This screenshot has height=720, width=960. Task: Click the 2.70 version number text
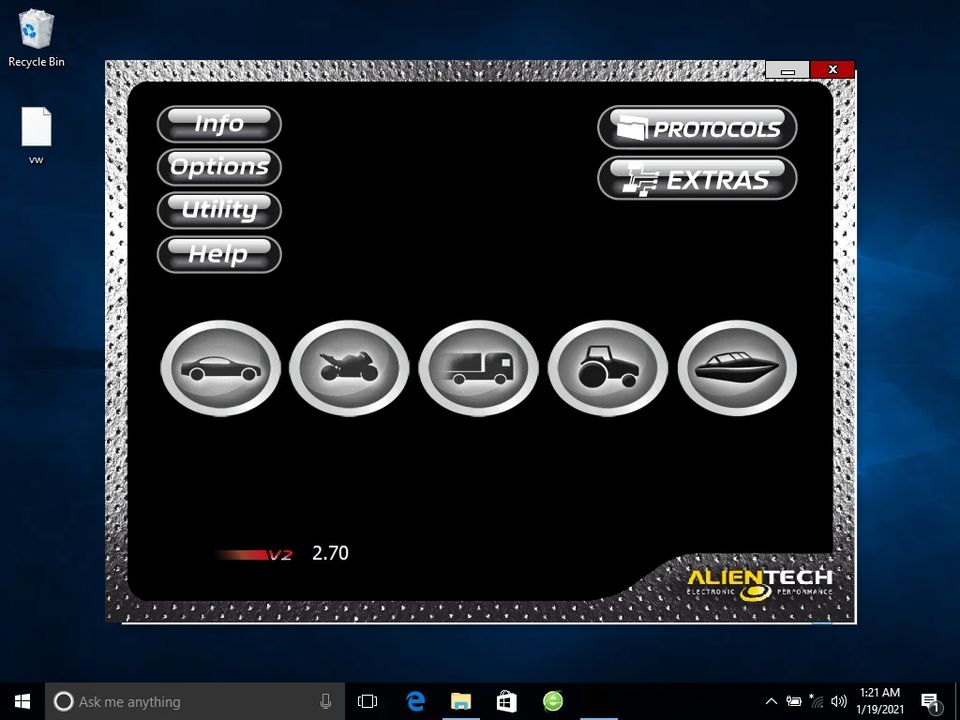331,553
